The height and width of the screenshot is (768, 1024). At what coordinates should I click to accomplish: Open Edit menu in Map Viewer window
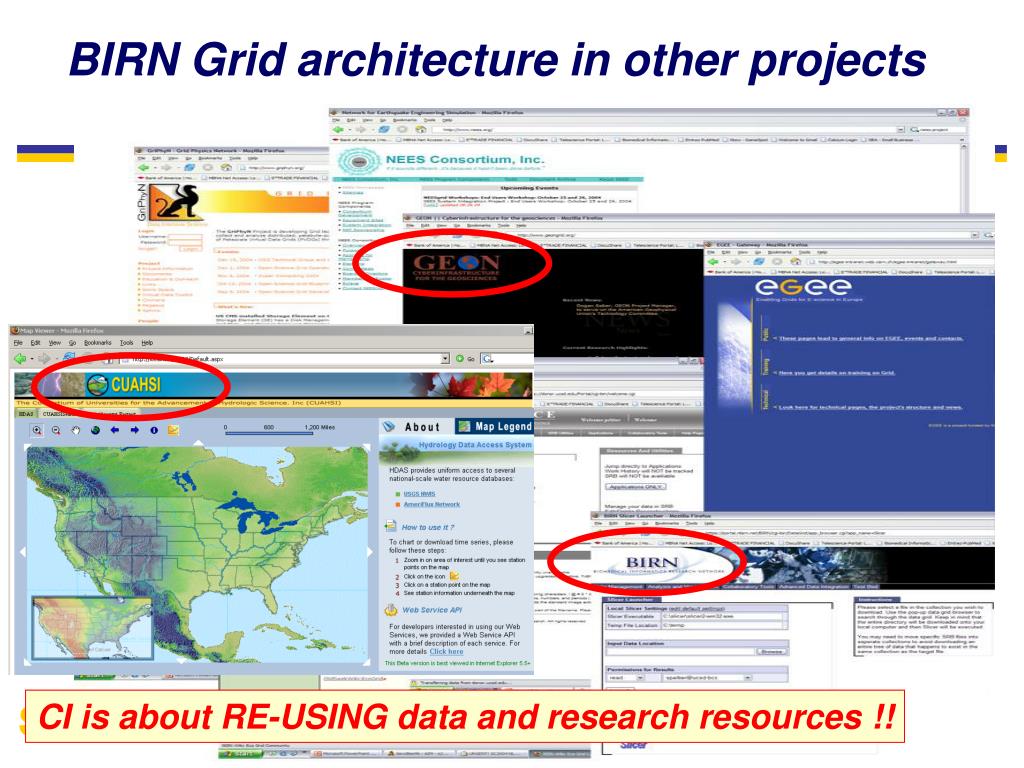pos(35,343)
